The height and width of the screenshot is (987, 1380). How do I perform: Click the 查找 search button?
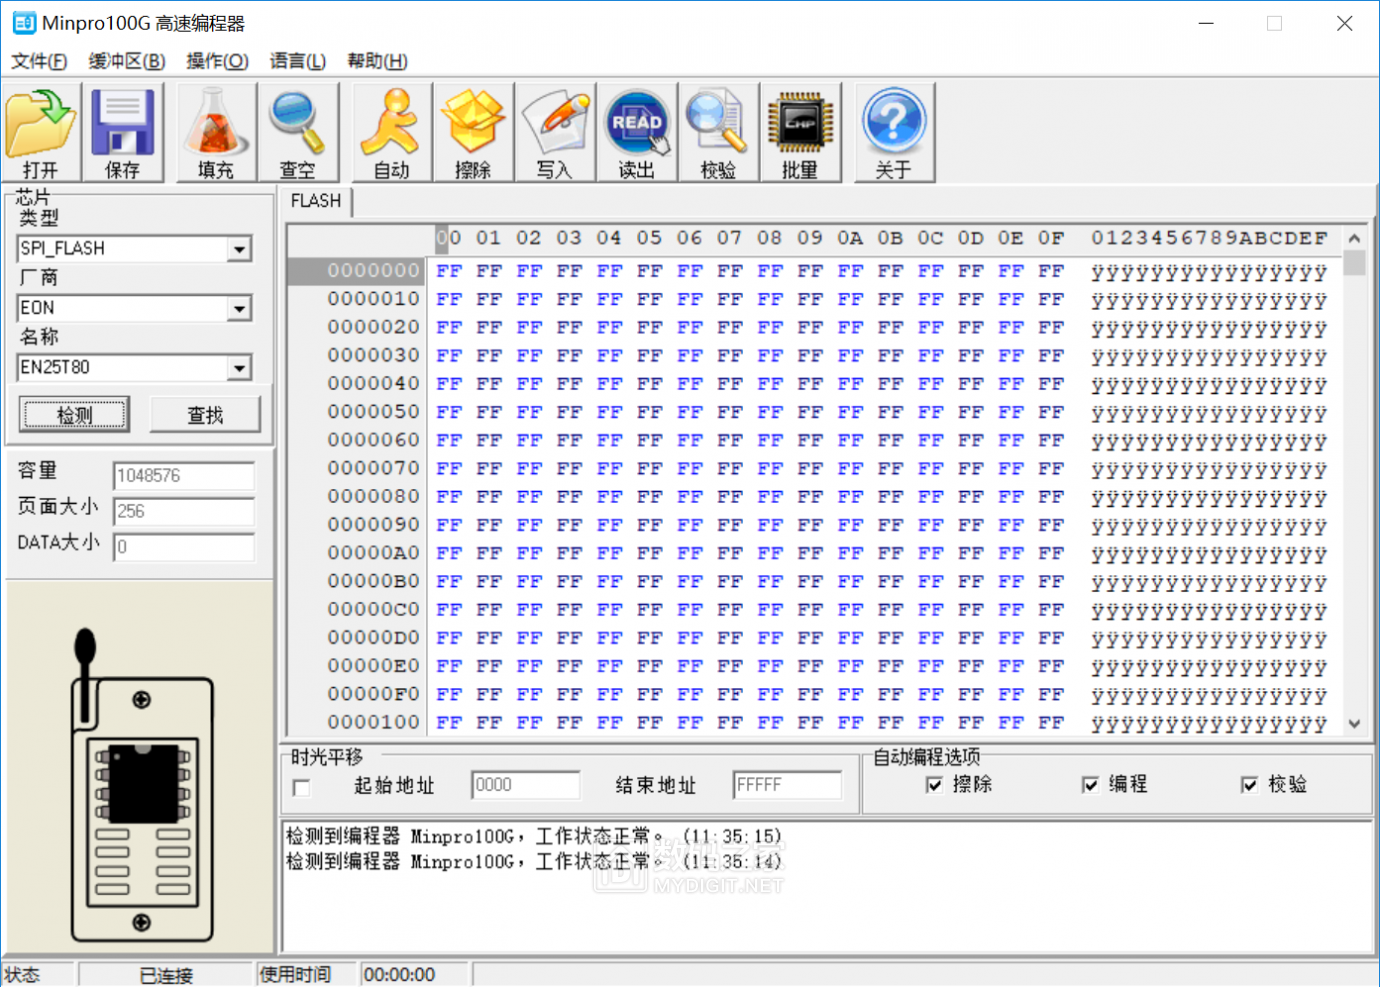pos(205,415)
